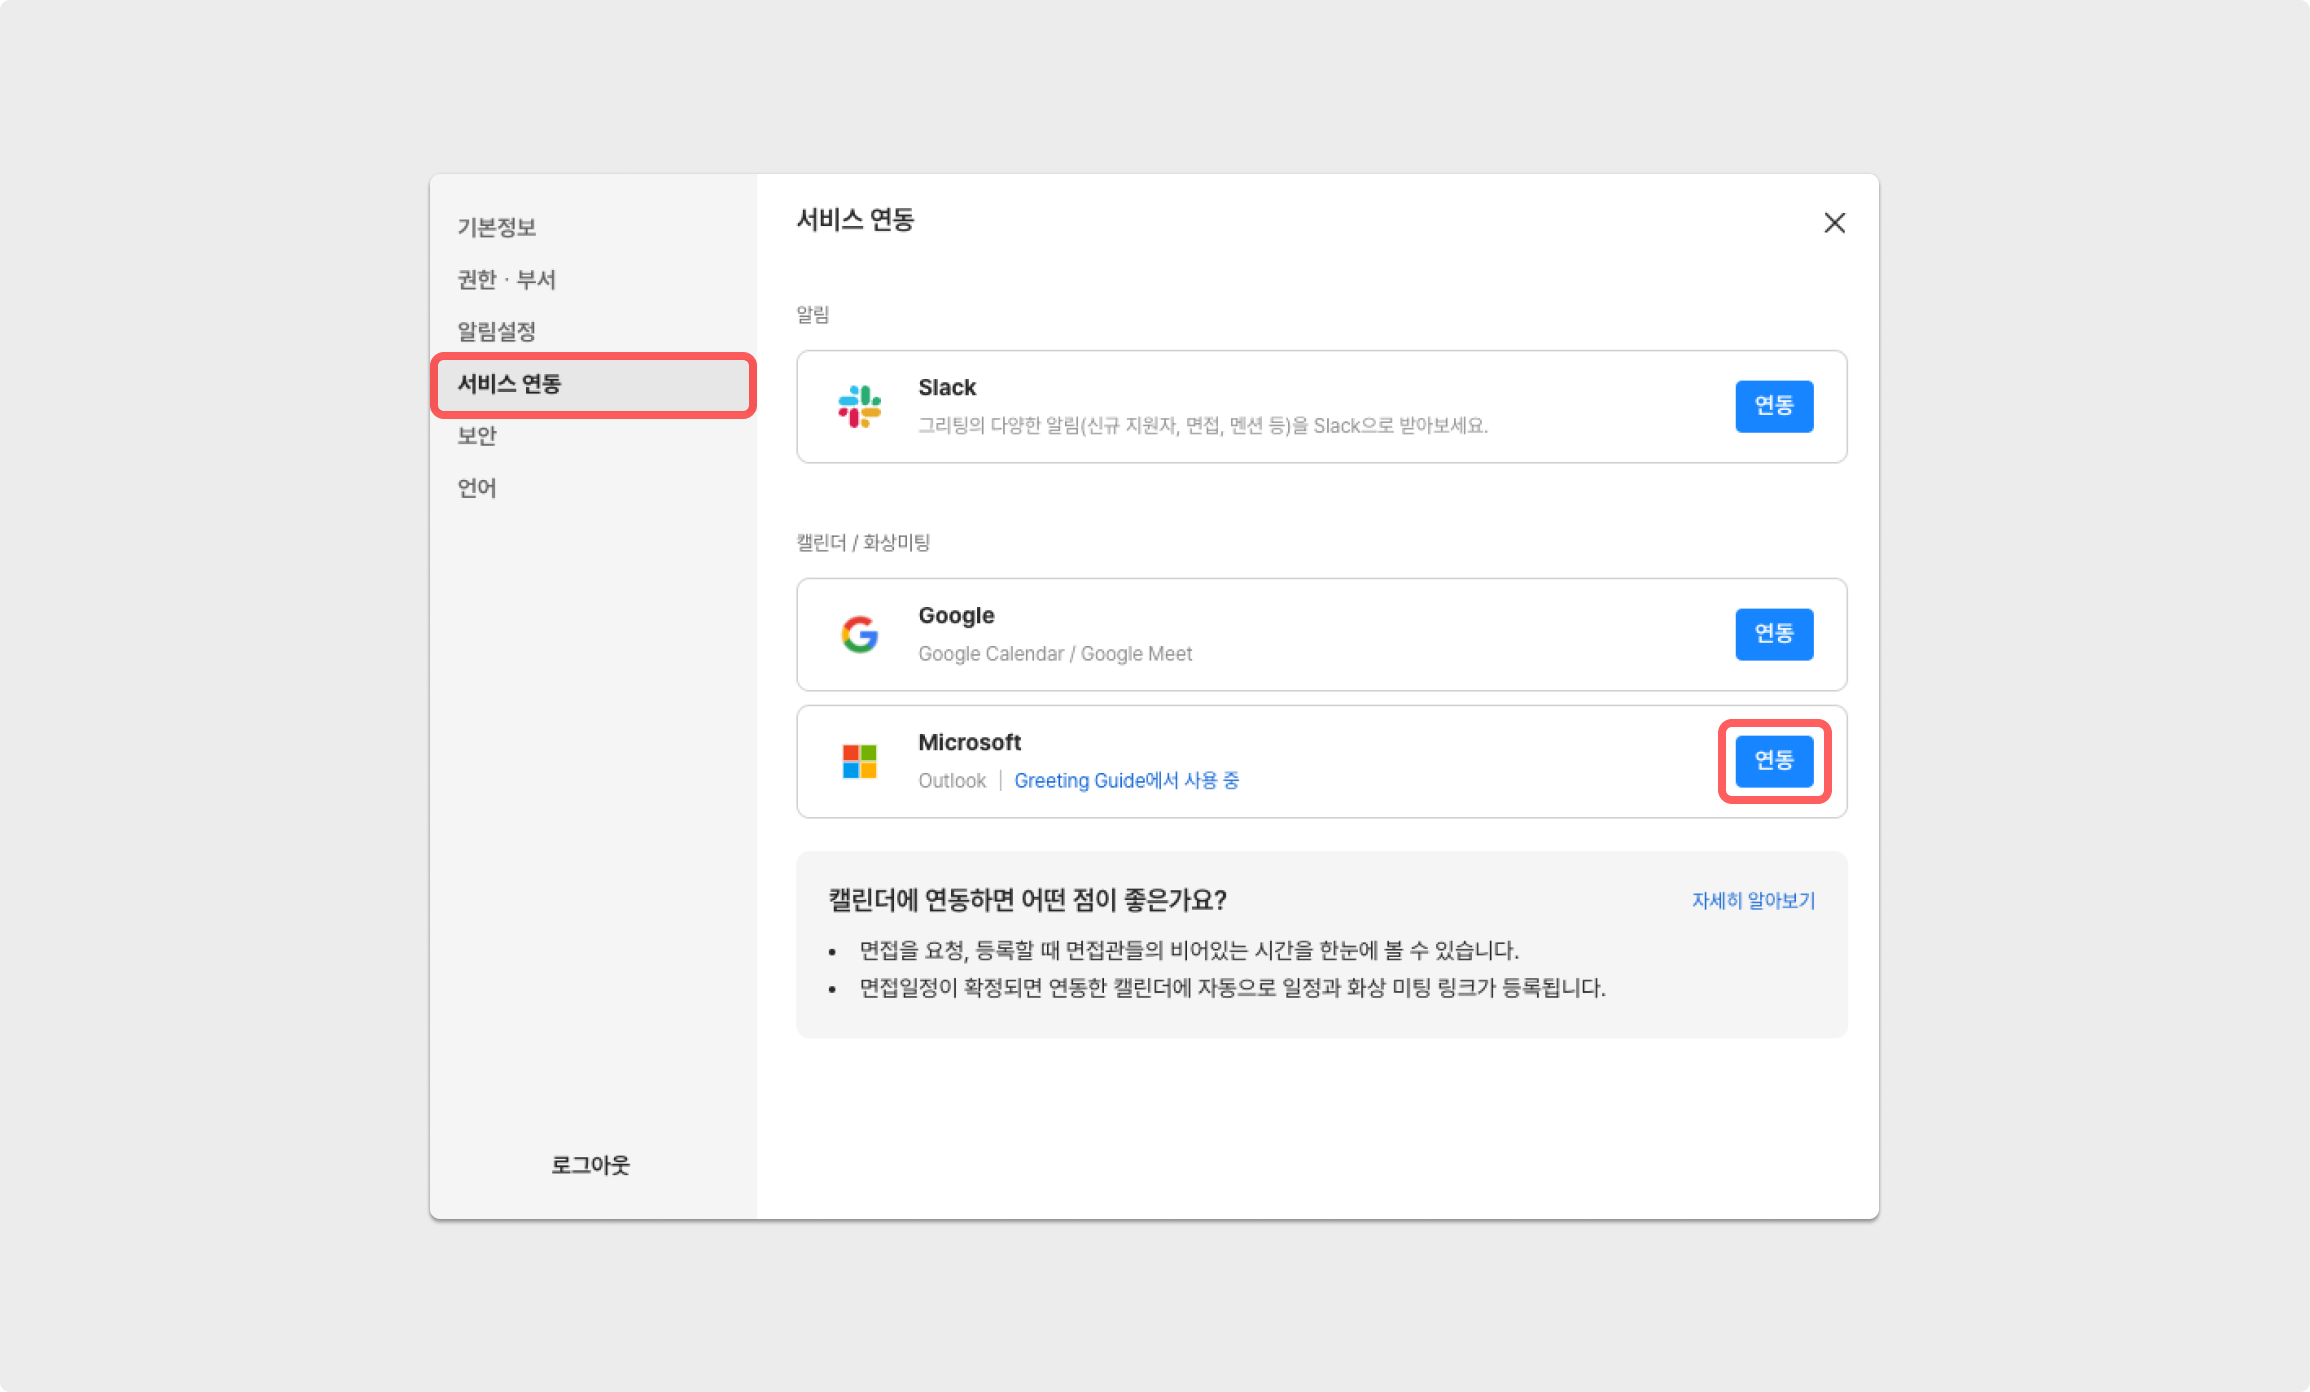Close the 서비스 연동 dialog

point(1834,223)
